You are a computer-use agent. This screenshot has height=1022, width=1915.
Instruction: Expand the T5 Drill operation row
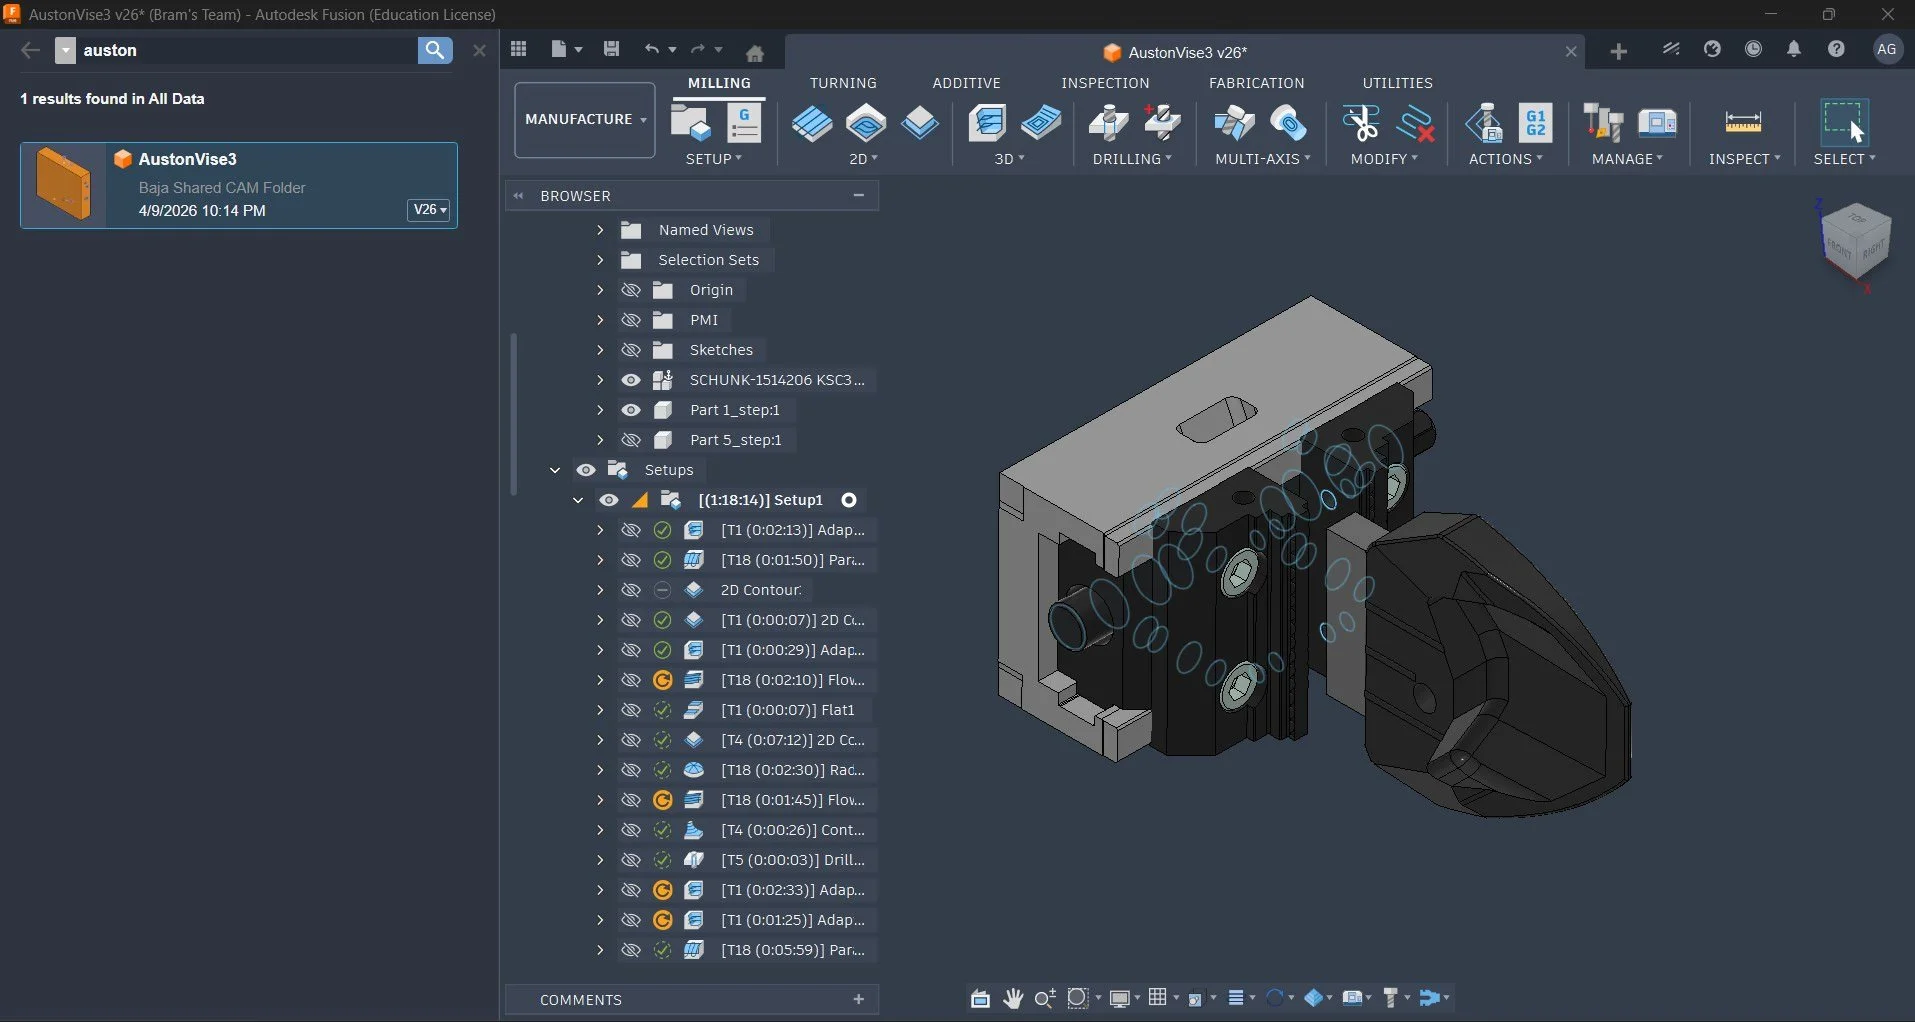point(600,860)
